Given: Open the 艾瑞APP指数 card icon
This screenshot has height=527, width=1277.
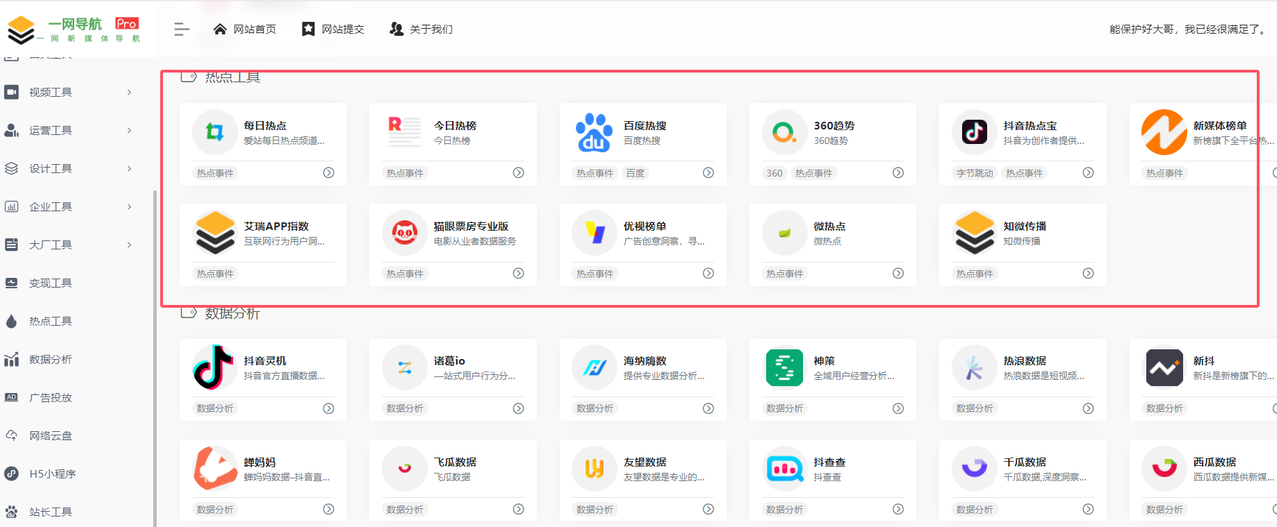Looking at the screenshot, I should (214, 233).
